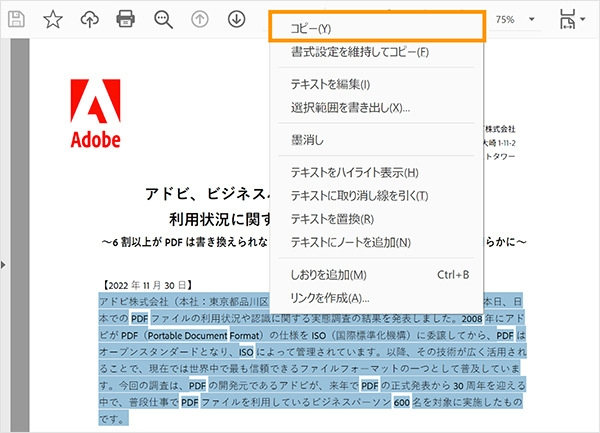600x433 pixels.
Task: Choose テキストを編集(I) menu entry
Action: (x=377, y=84)
